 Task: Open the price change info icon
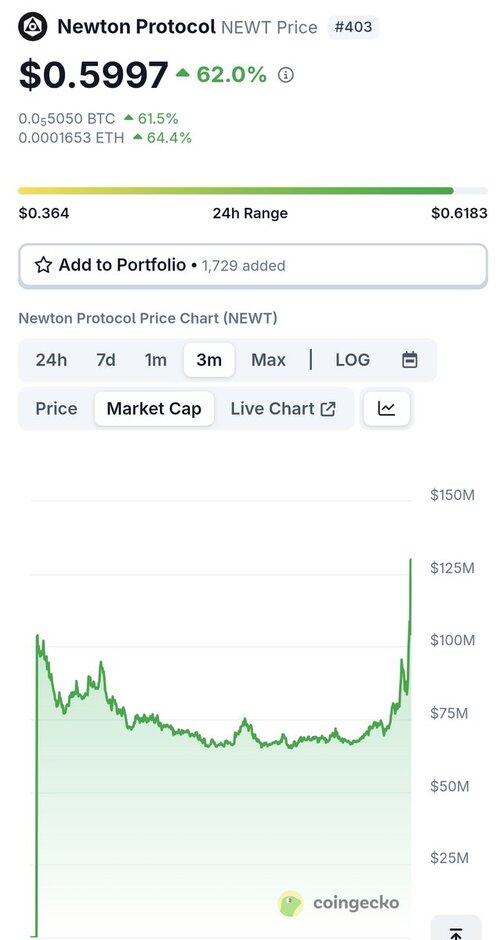(286, 75)
